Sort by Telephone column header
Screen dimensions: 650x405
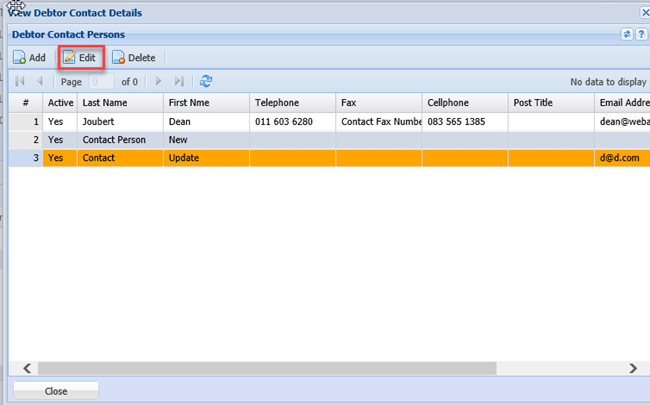(292, 103)
